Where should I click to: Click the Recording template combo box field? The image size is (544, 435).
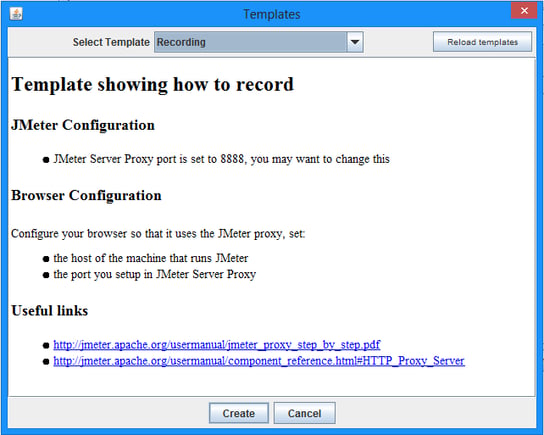[258, 42]
